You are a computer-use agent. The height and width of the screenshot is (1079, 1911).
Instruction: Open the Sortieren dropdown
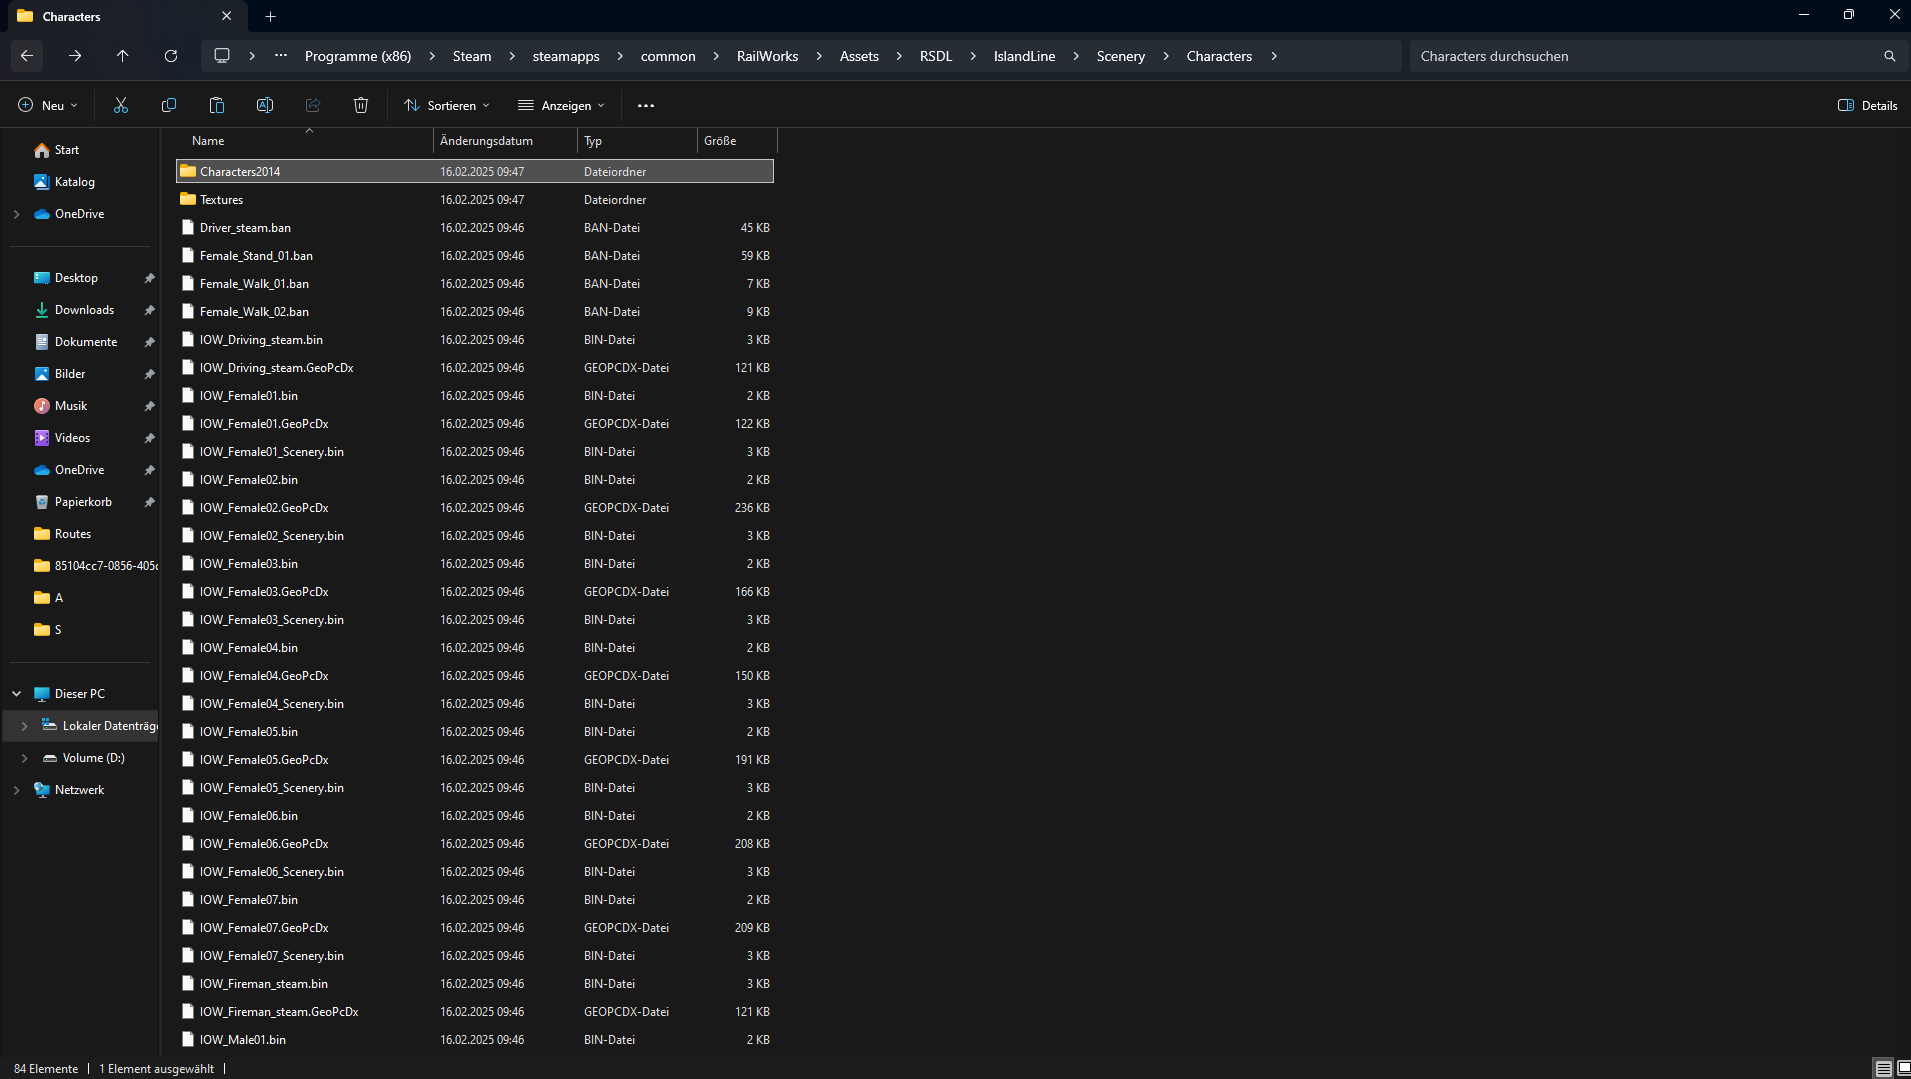[x=447, y=105]
